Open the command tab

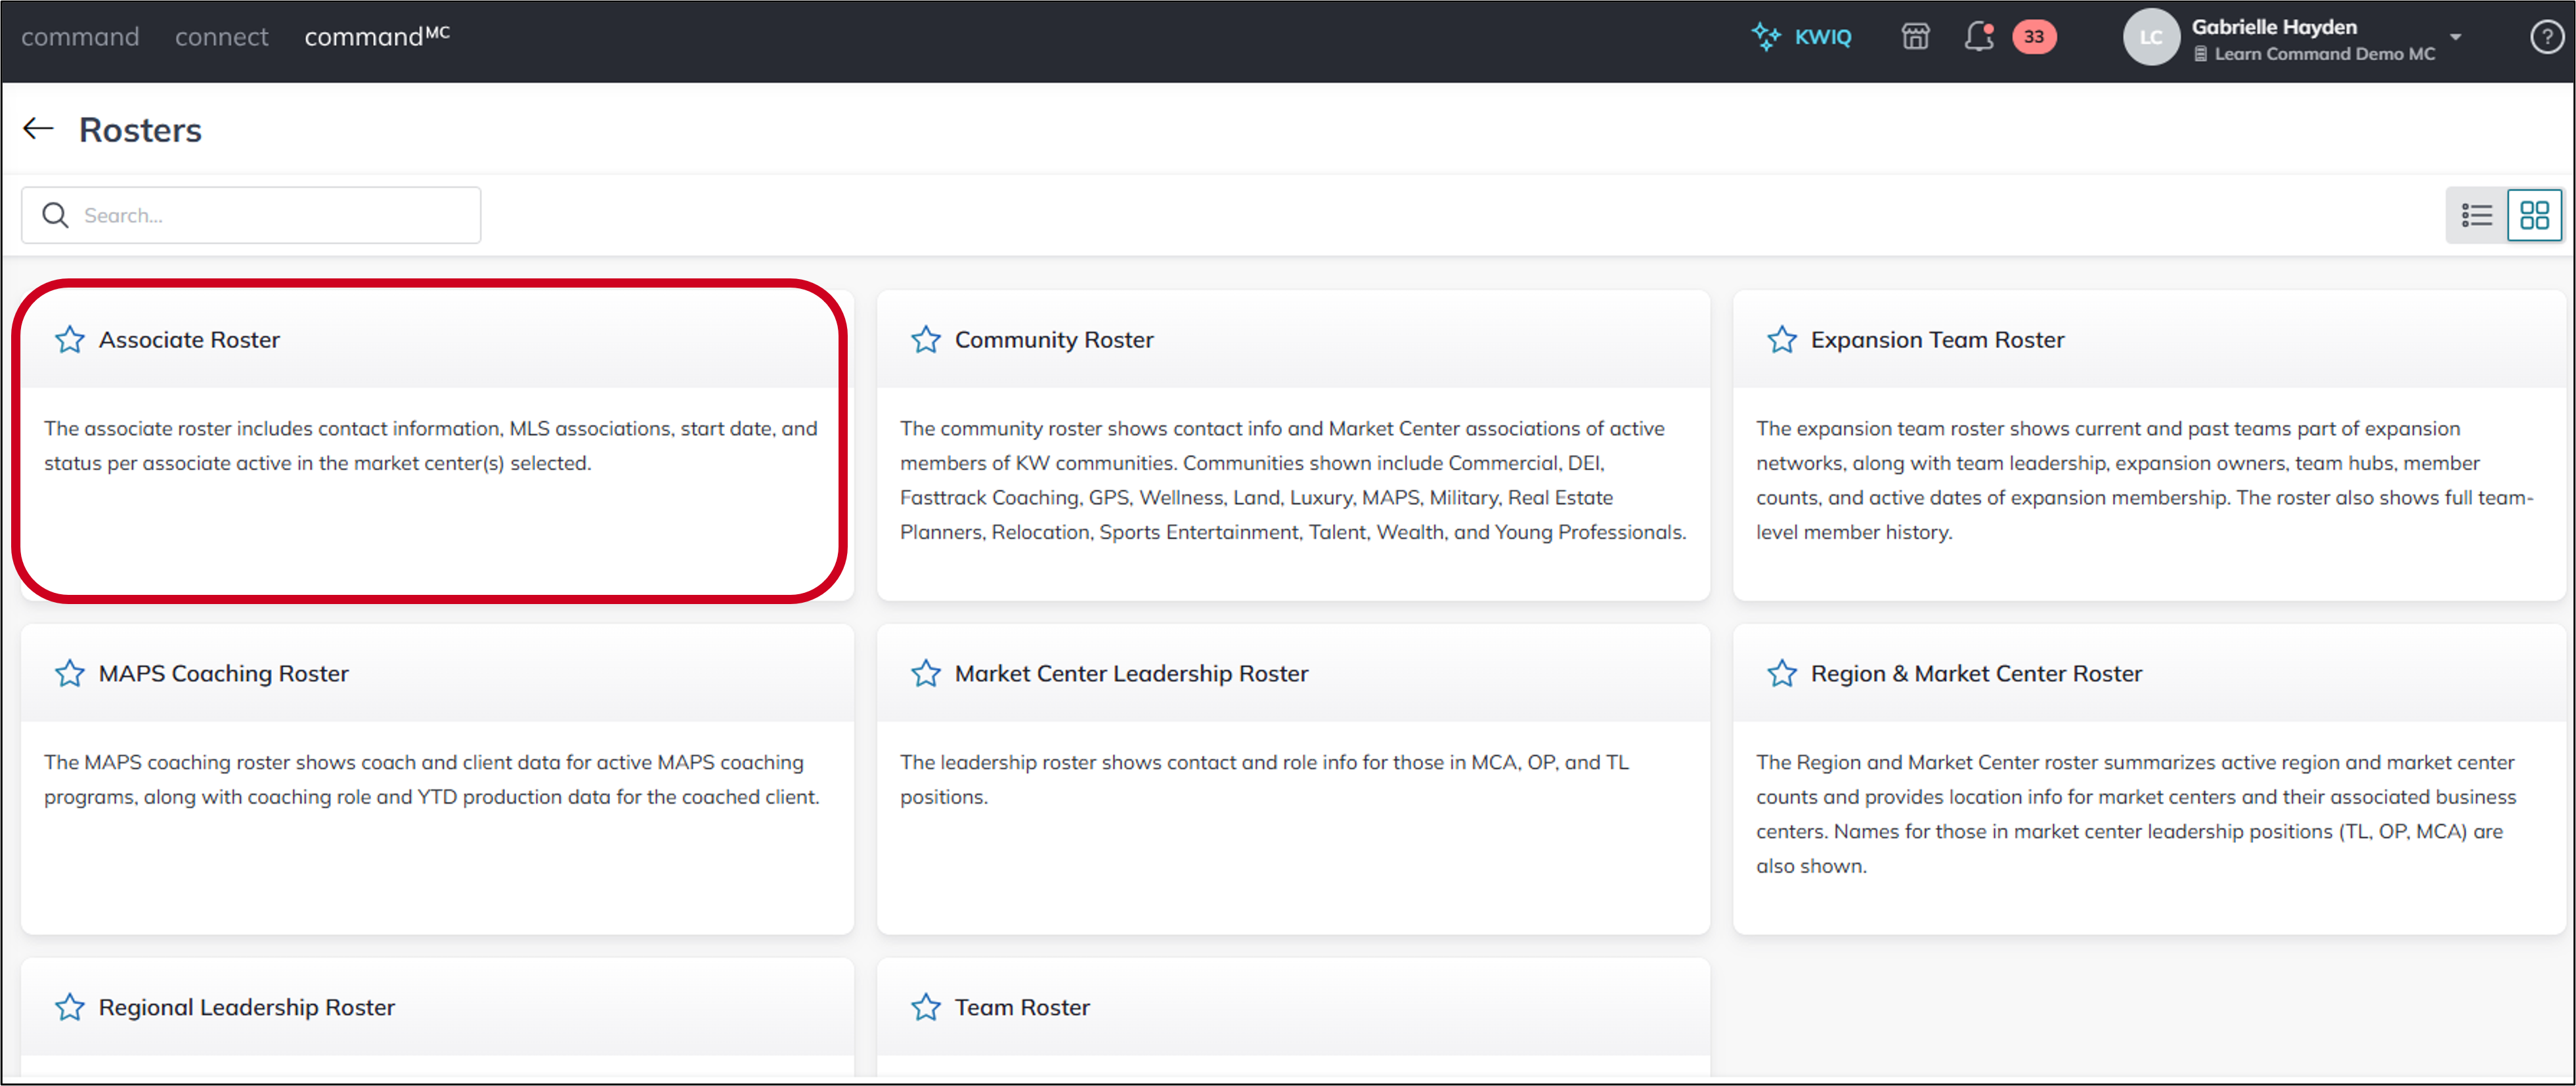tap(80, 37)
